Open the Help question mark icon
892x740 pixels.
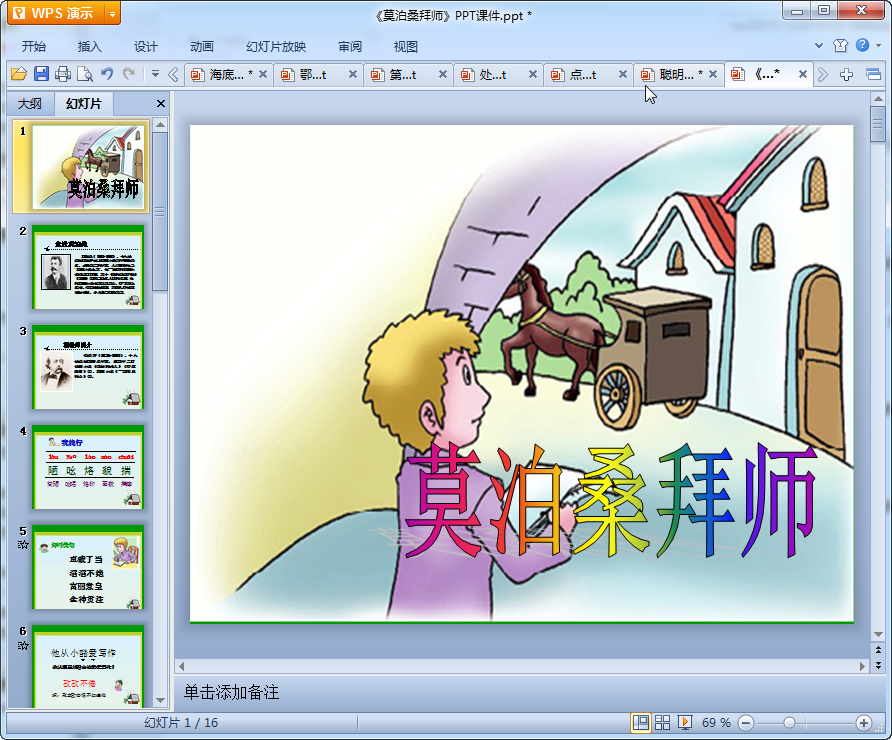pos(862,45)
